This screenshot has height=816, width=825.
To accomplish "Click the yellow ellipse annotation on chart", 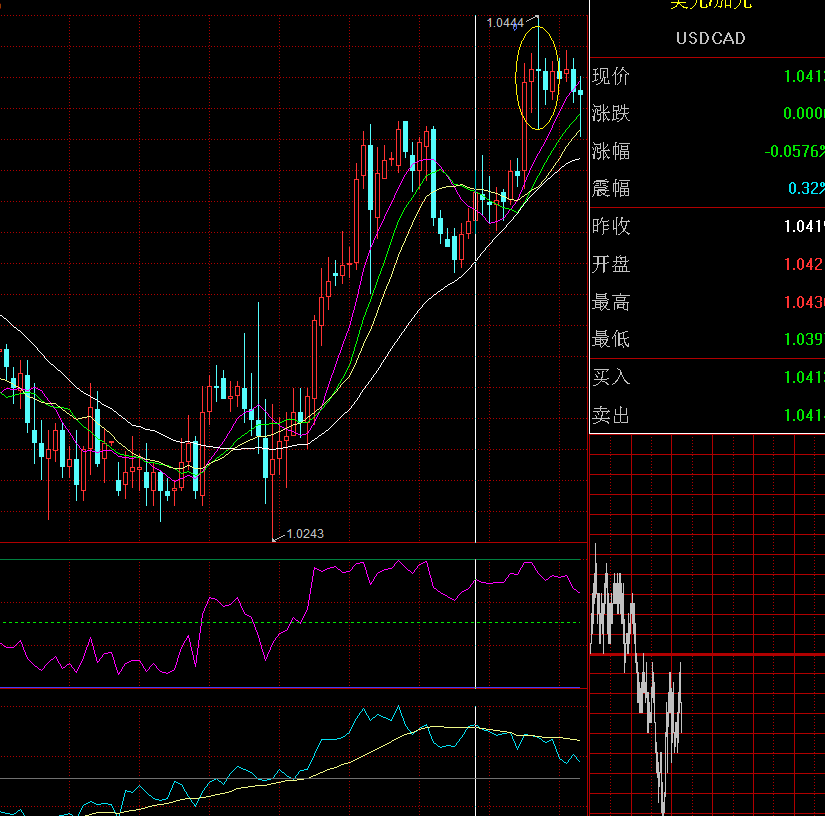I will coord(537,77).
